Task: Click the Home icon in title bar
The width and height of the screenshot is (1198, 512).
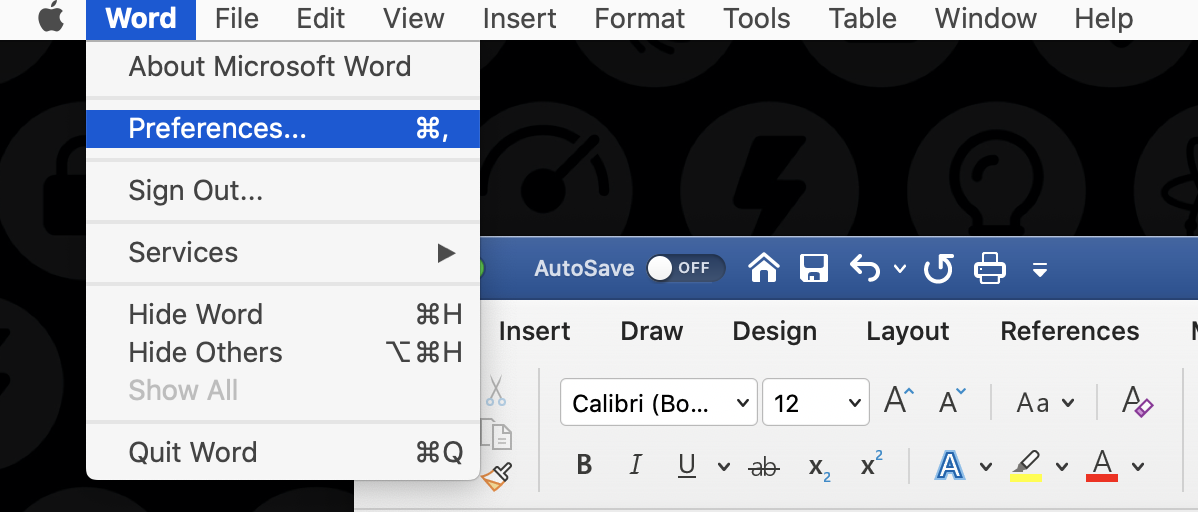Action: tap(764, 268)
